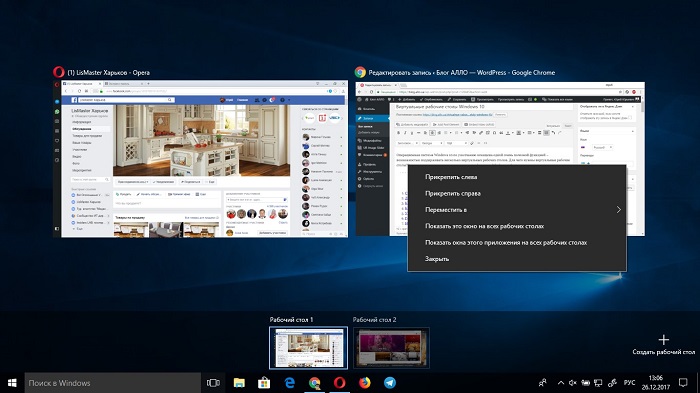Show hidden system tray icons
This screenshot has height=393, width=700.
pos(561,383)
